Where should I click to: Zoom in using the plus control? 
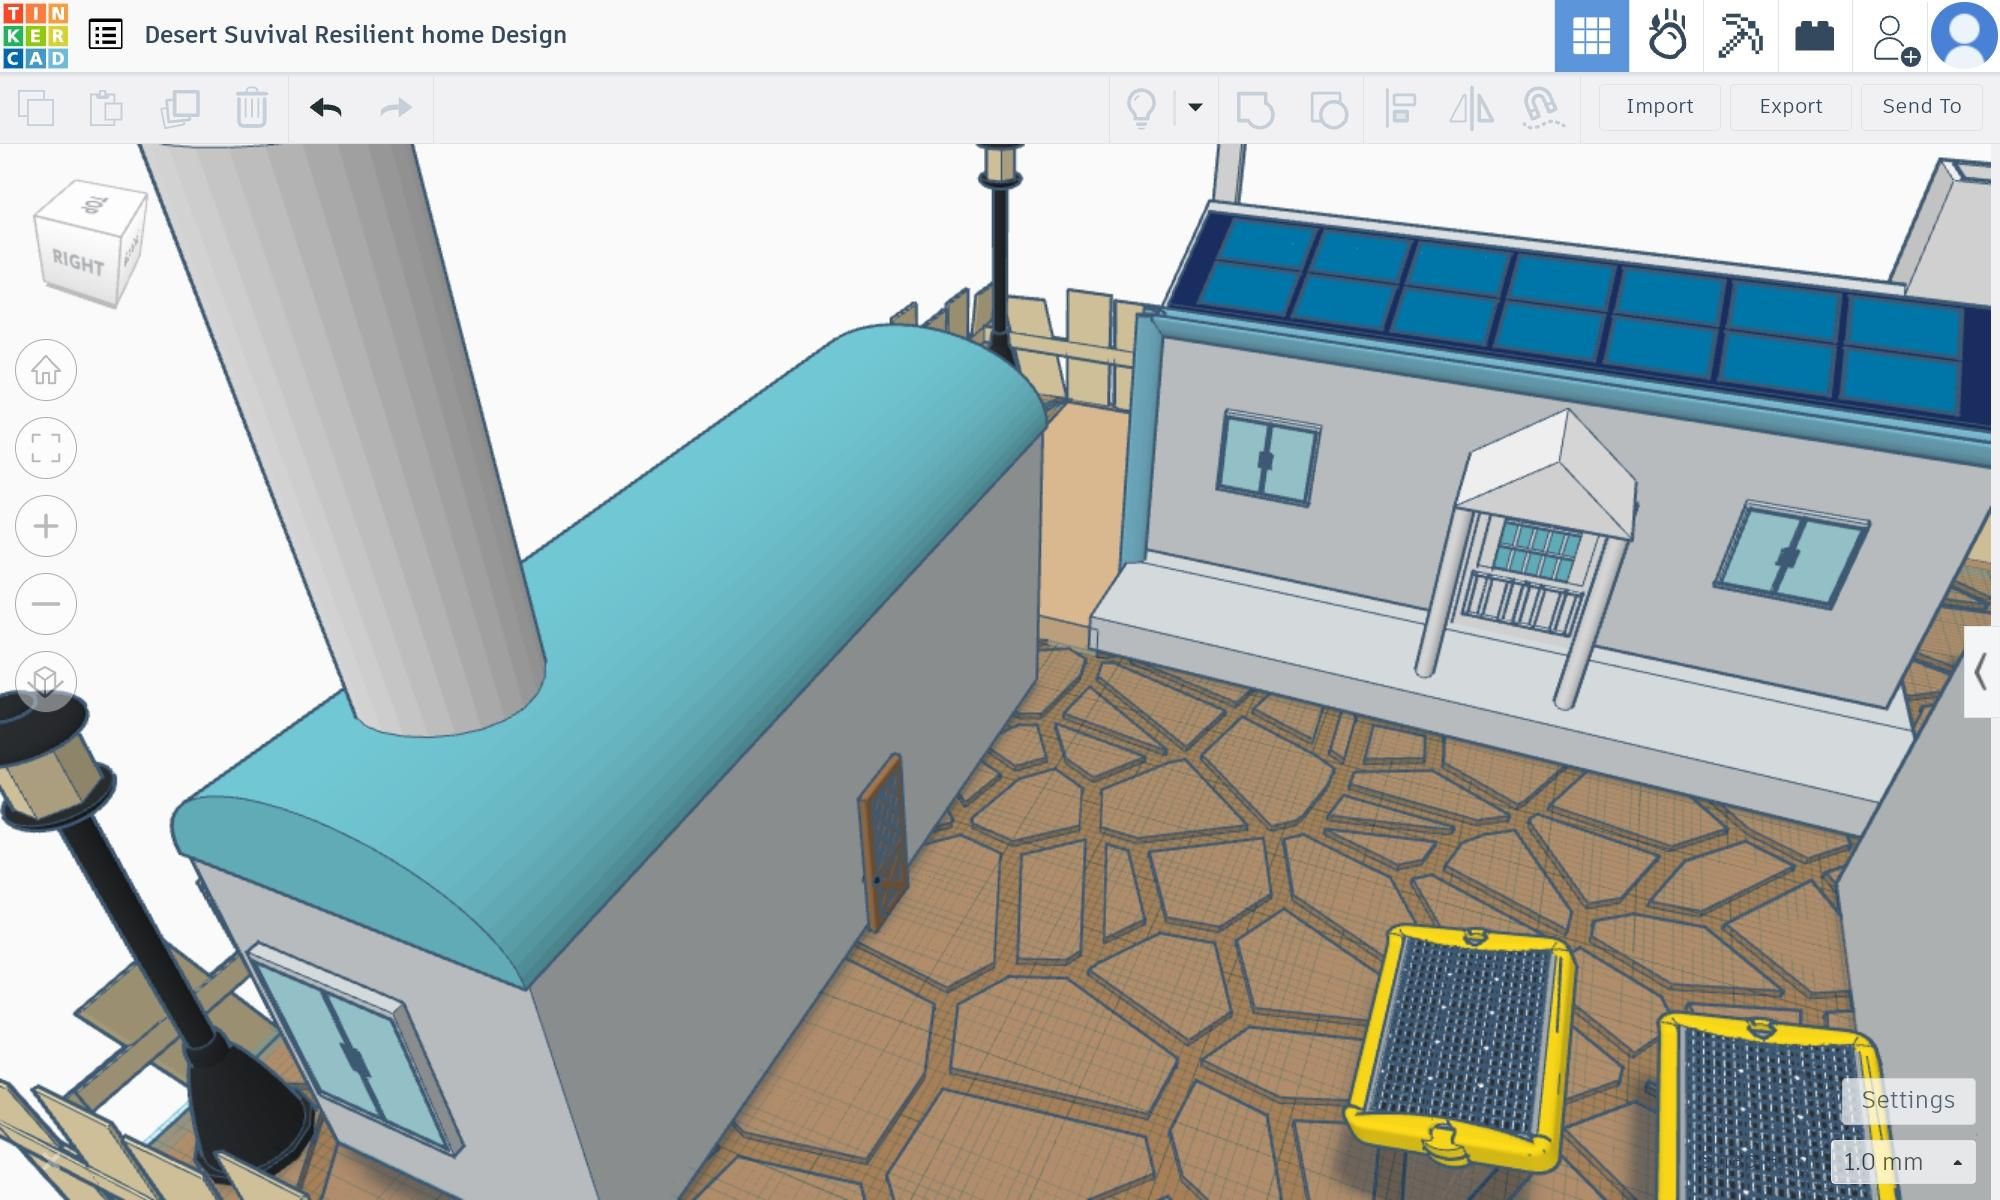[45, 526]
